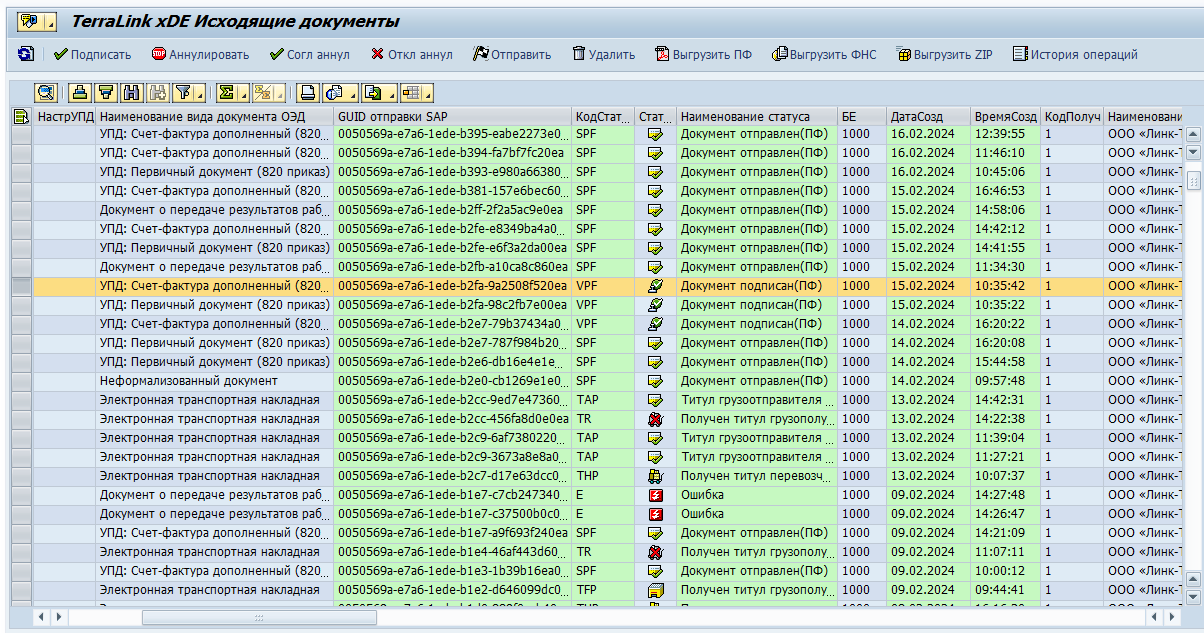Viewport: 1204px width, 633px height.
Task: Click 'История операций' button
Action: tap(1075, 54)
